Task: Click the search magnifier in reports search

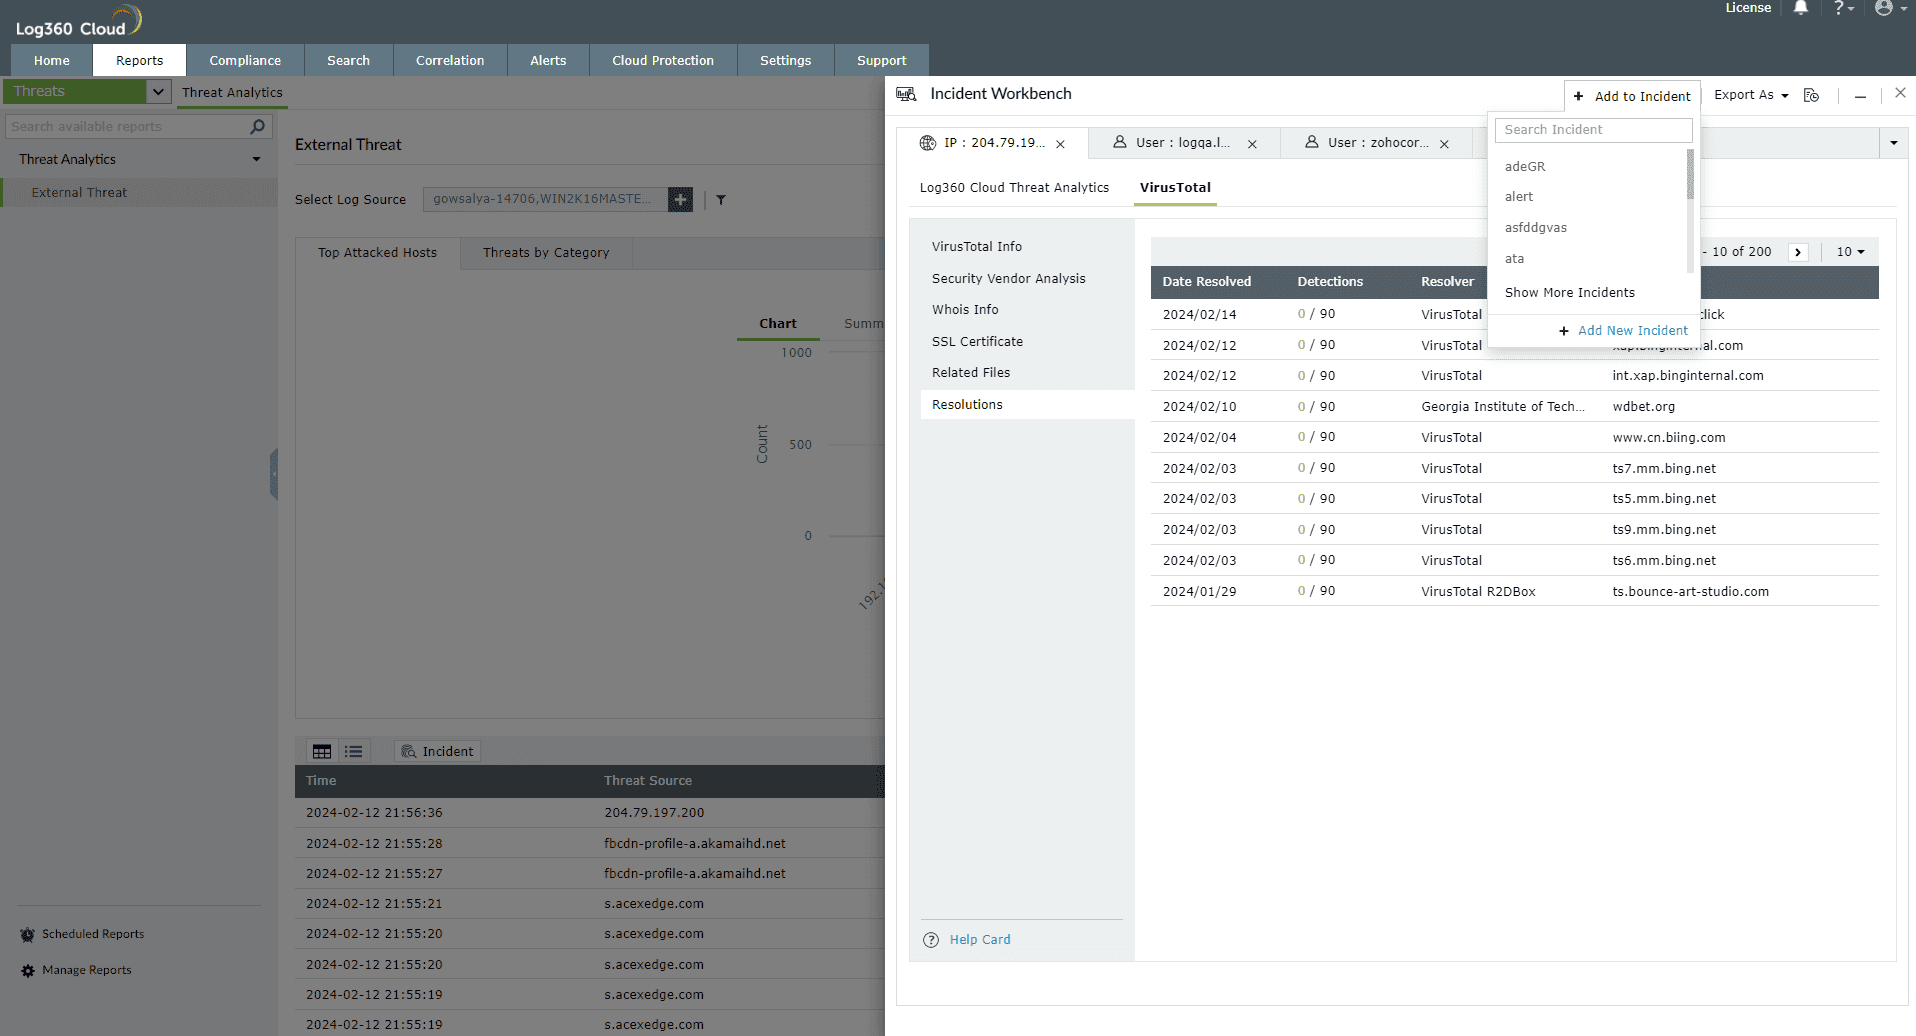Action: 257,126
